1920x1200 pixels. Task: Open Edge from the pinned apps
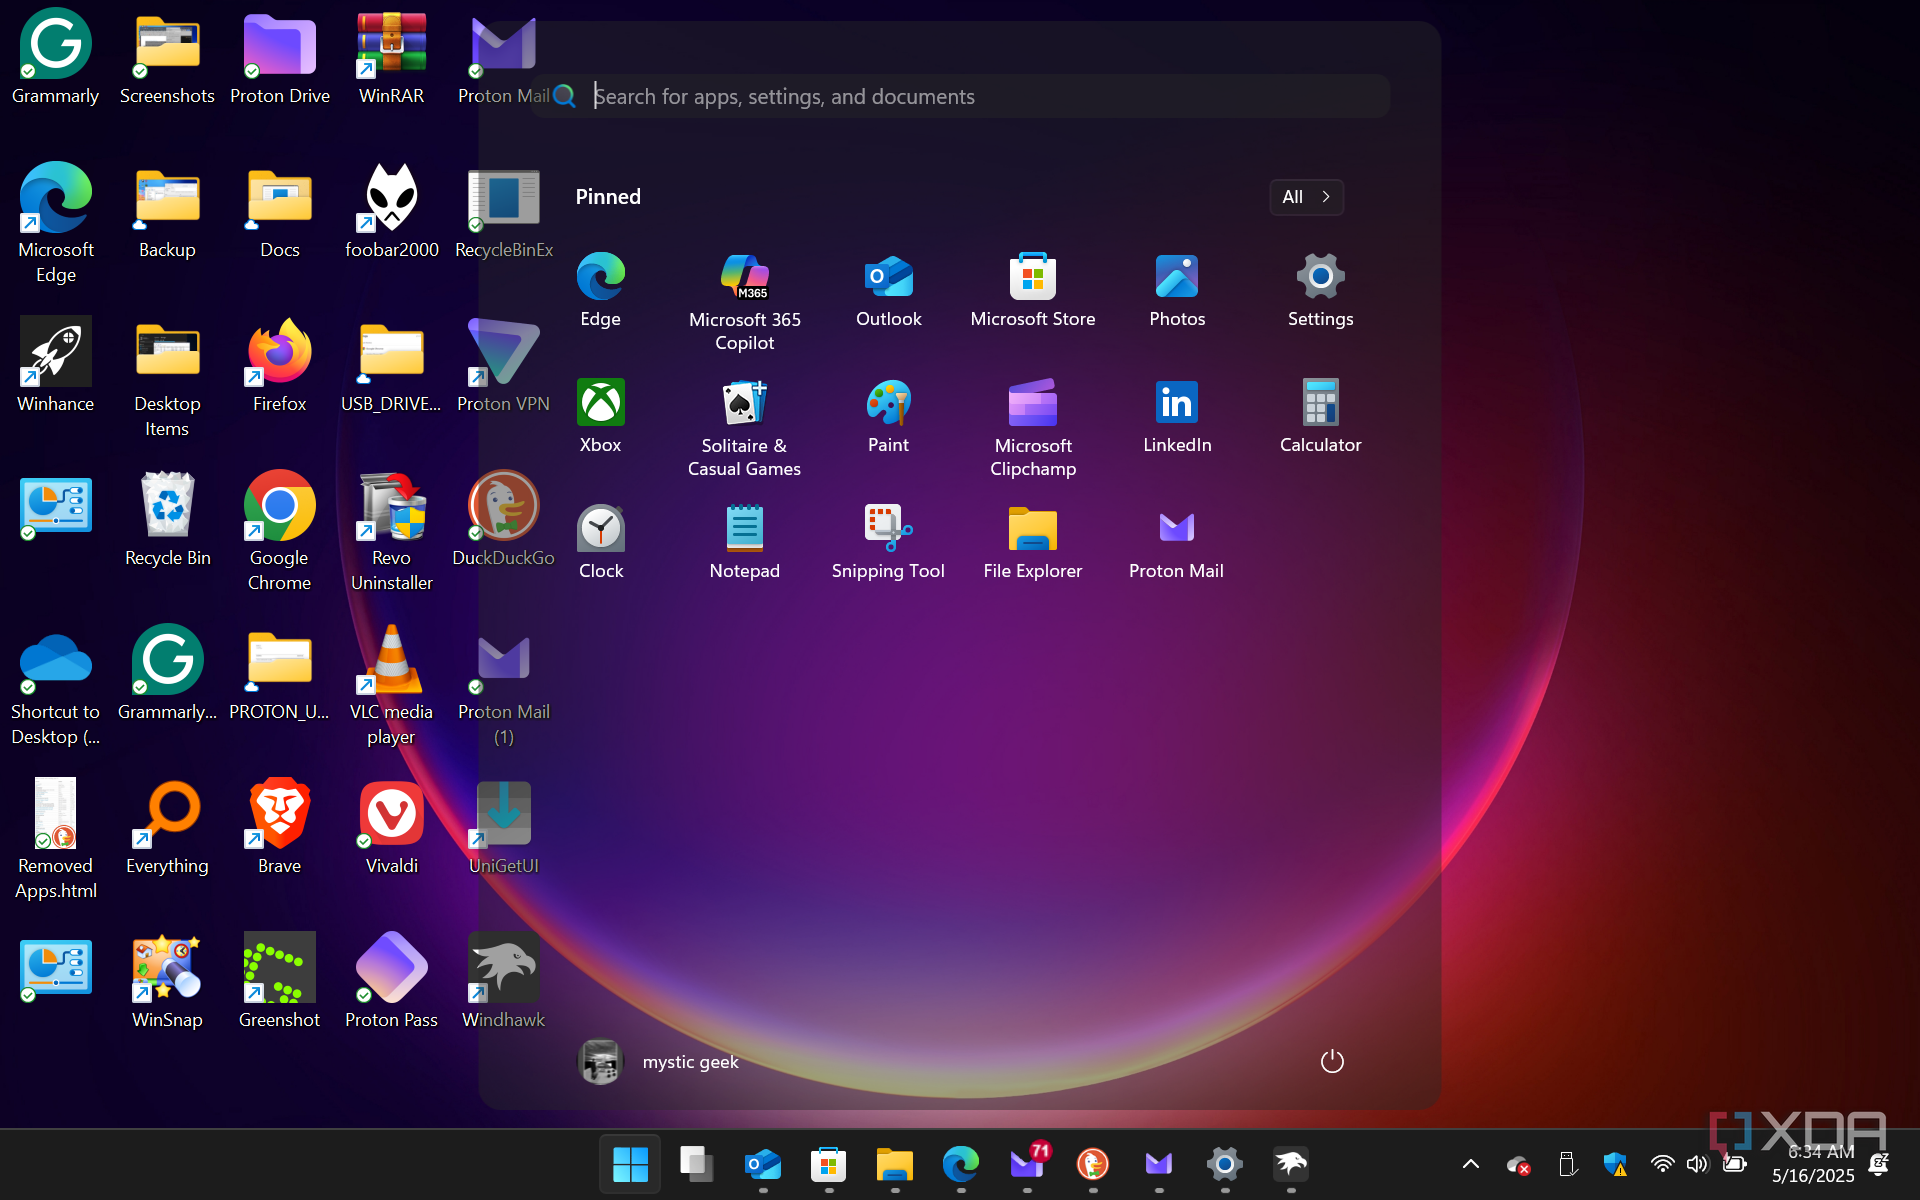pos(600,290)
